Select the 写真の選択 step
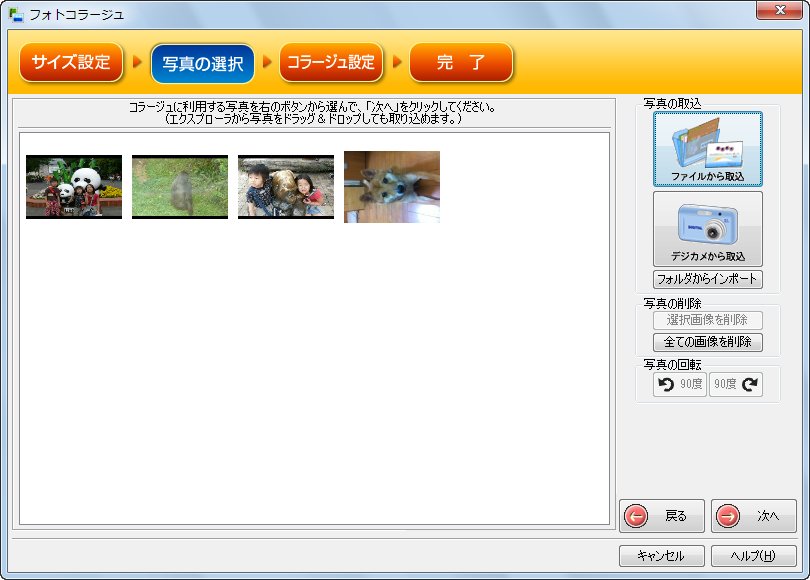 (202, 64)
